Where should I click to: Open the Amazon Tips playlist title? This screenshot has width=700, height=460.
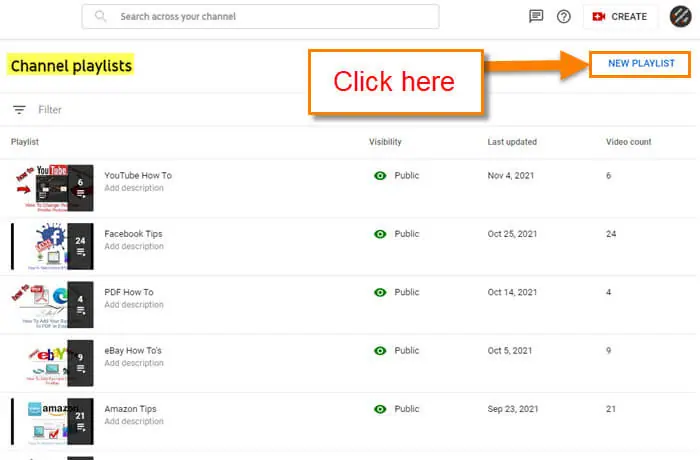(x=130, y=409)
